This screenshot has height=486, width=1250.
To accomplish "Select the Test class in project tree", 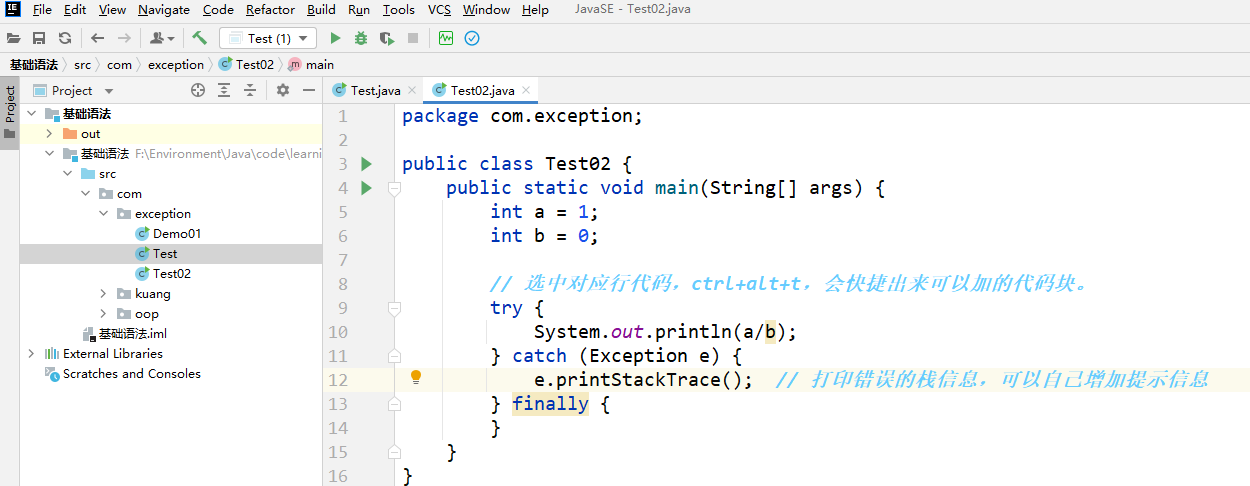I will 157,253.
